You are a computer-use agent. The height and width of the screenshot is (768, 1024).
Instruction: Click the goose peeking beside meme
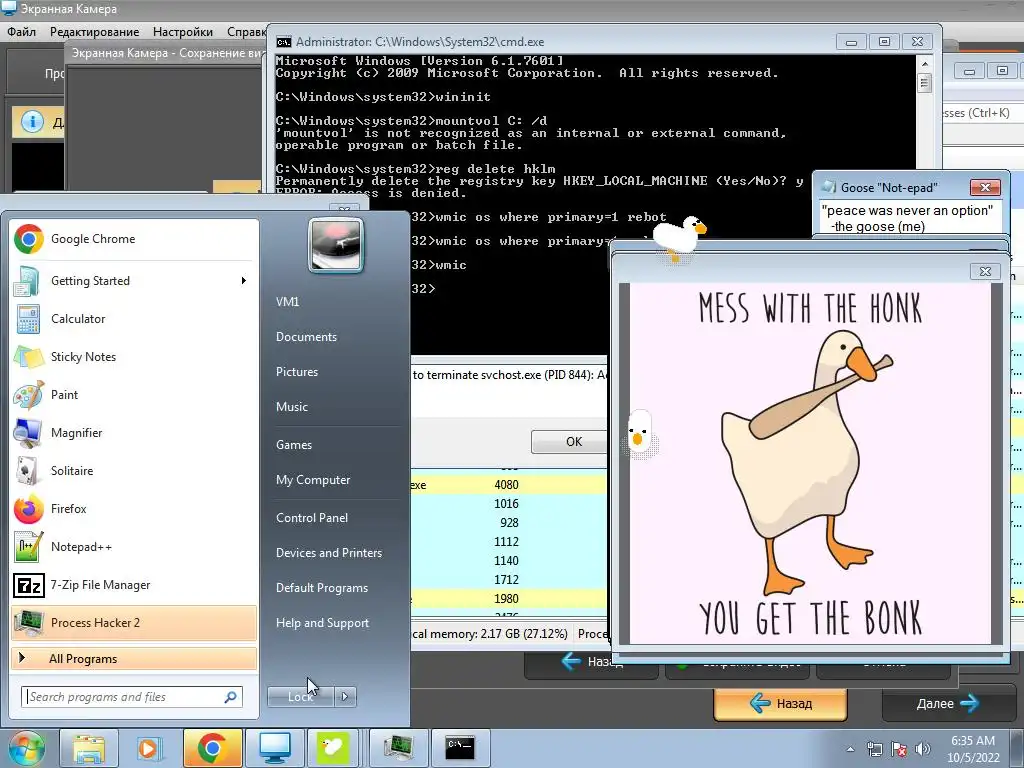[x=640, y=434]
